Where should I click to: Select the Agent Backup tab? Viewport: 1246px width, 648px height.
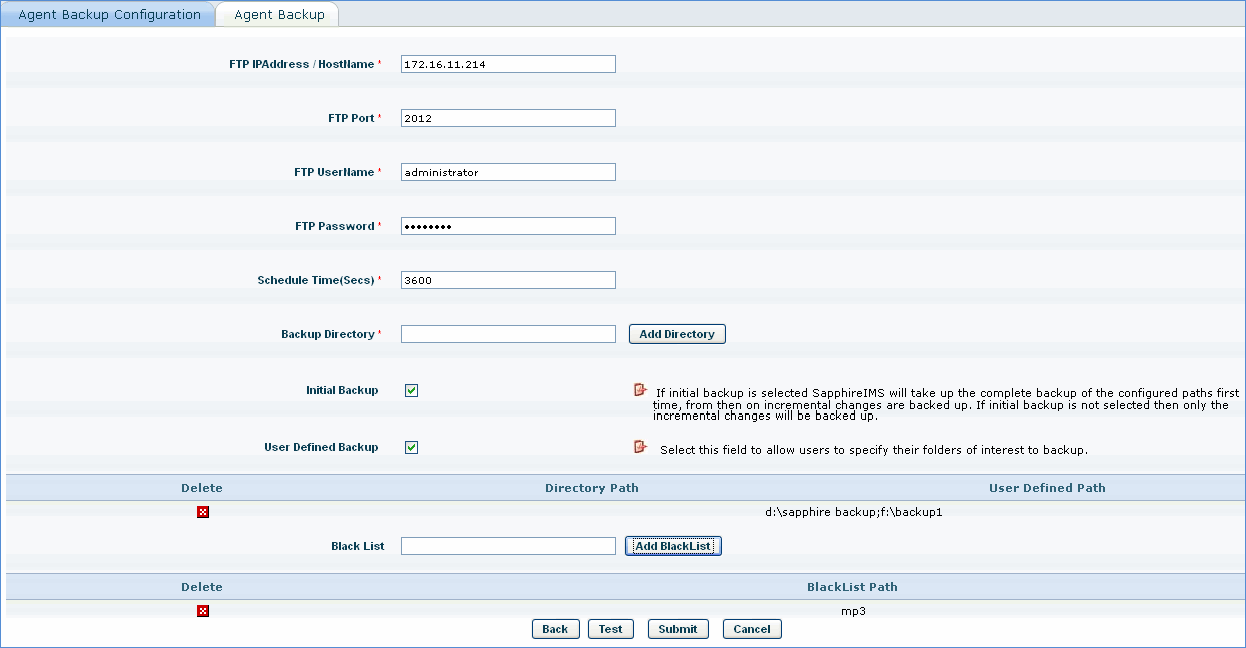coord(279,15)
